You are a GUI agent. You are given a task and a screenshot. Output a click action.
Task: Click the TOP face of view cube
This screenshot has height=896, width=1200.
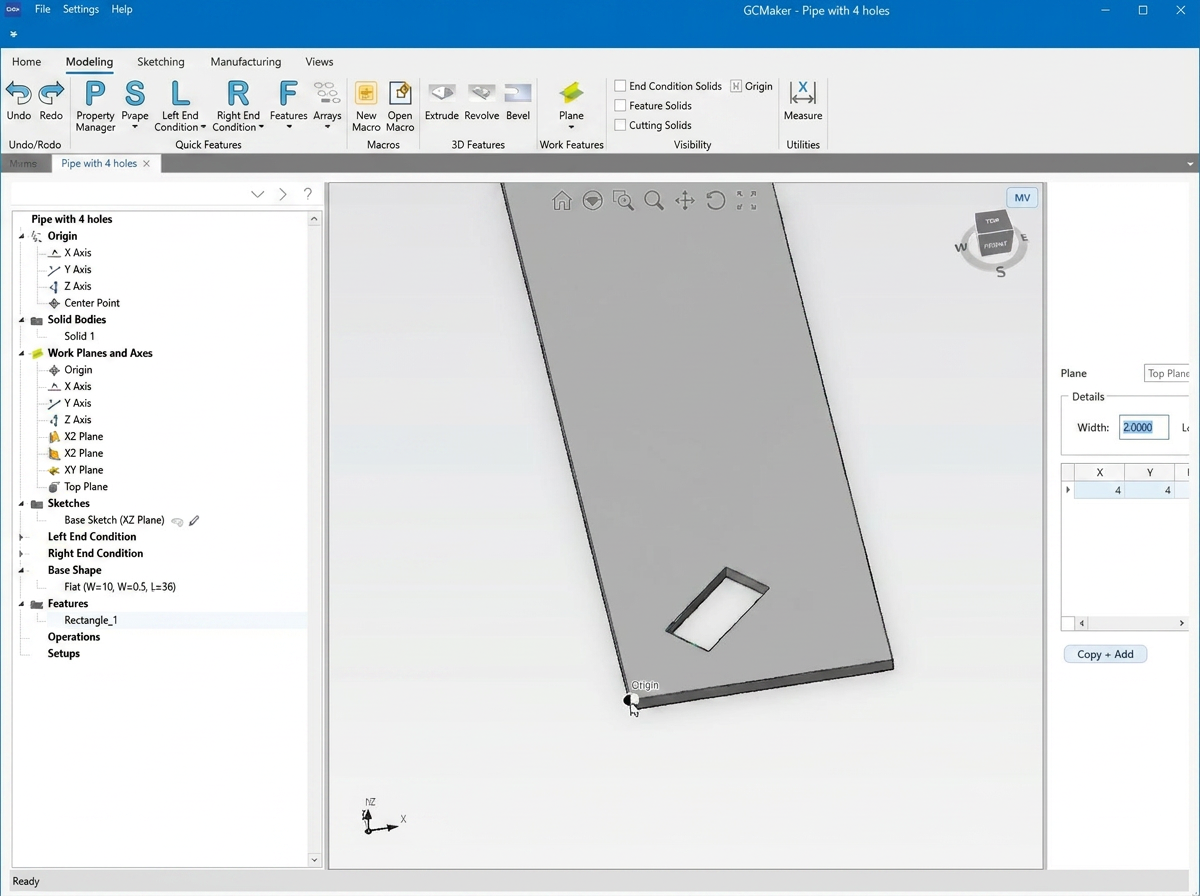[992, 221]
